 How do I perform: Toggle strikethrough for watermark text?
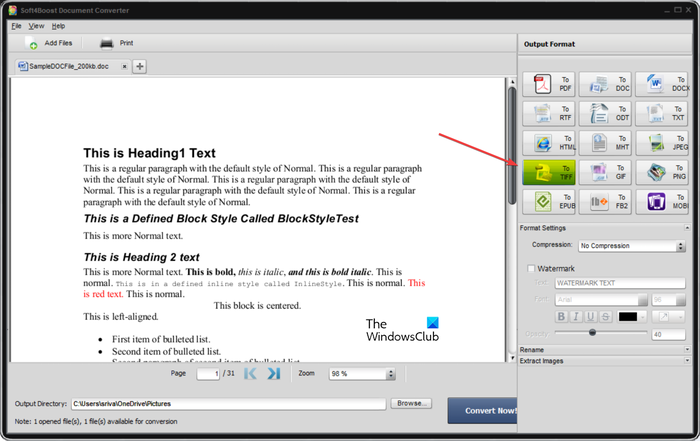coord(605,316)
